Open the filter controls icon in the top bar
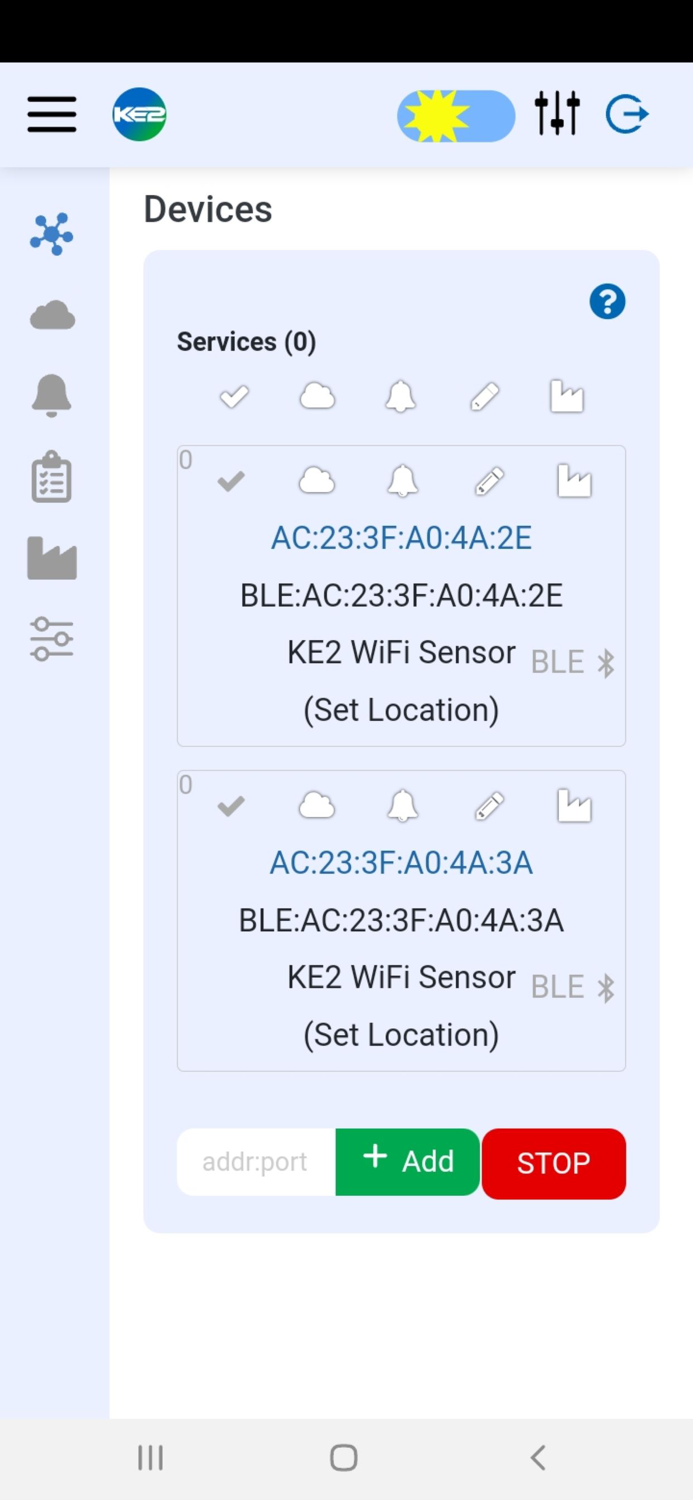The height and width of the screenshot is (1500, 693). tap(557, 114)
